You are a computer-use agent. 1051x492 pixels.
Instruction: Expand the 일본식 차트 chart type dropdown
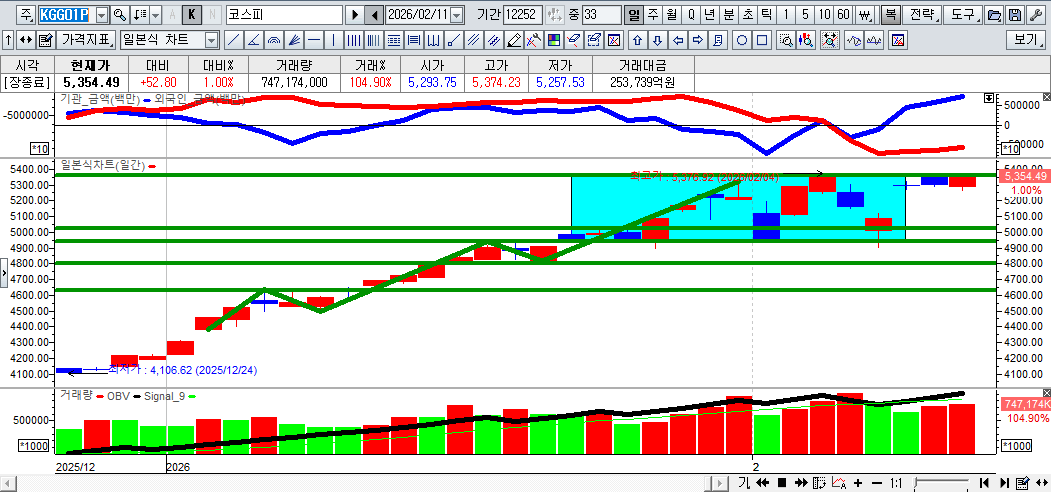(x=211, y=40)
